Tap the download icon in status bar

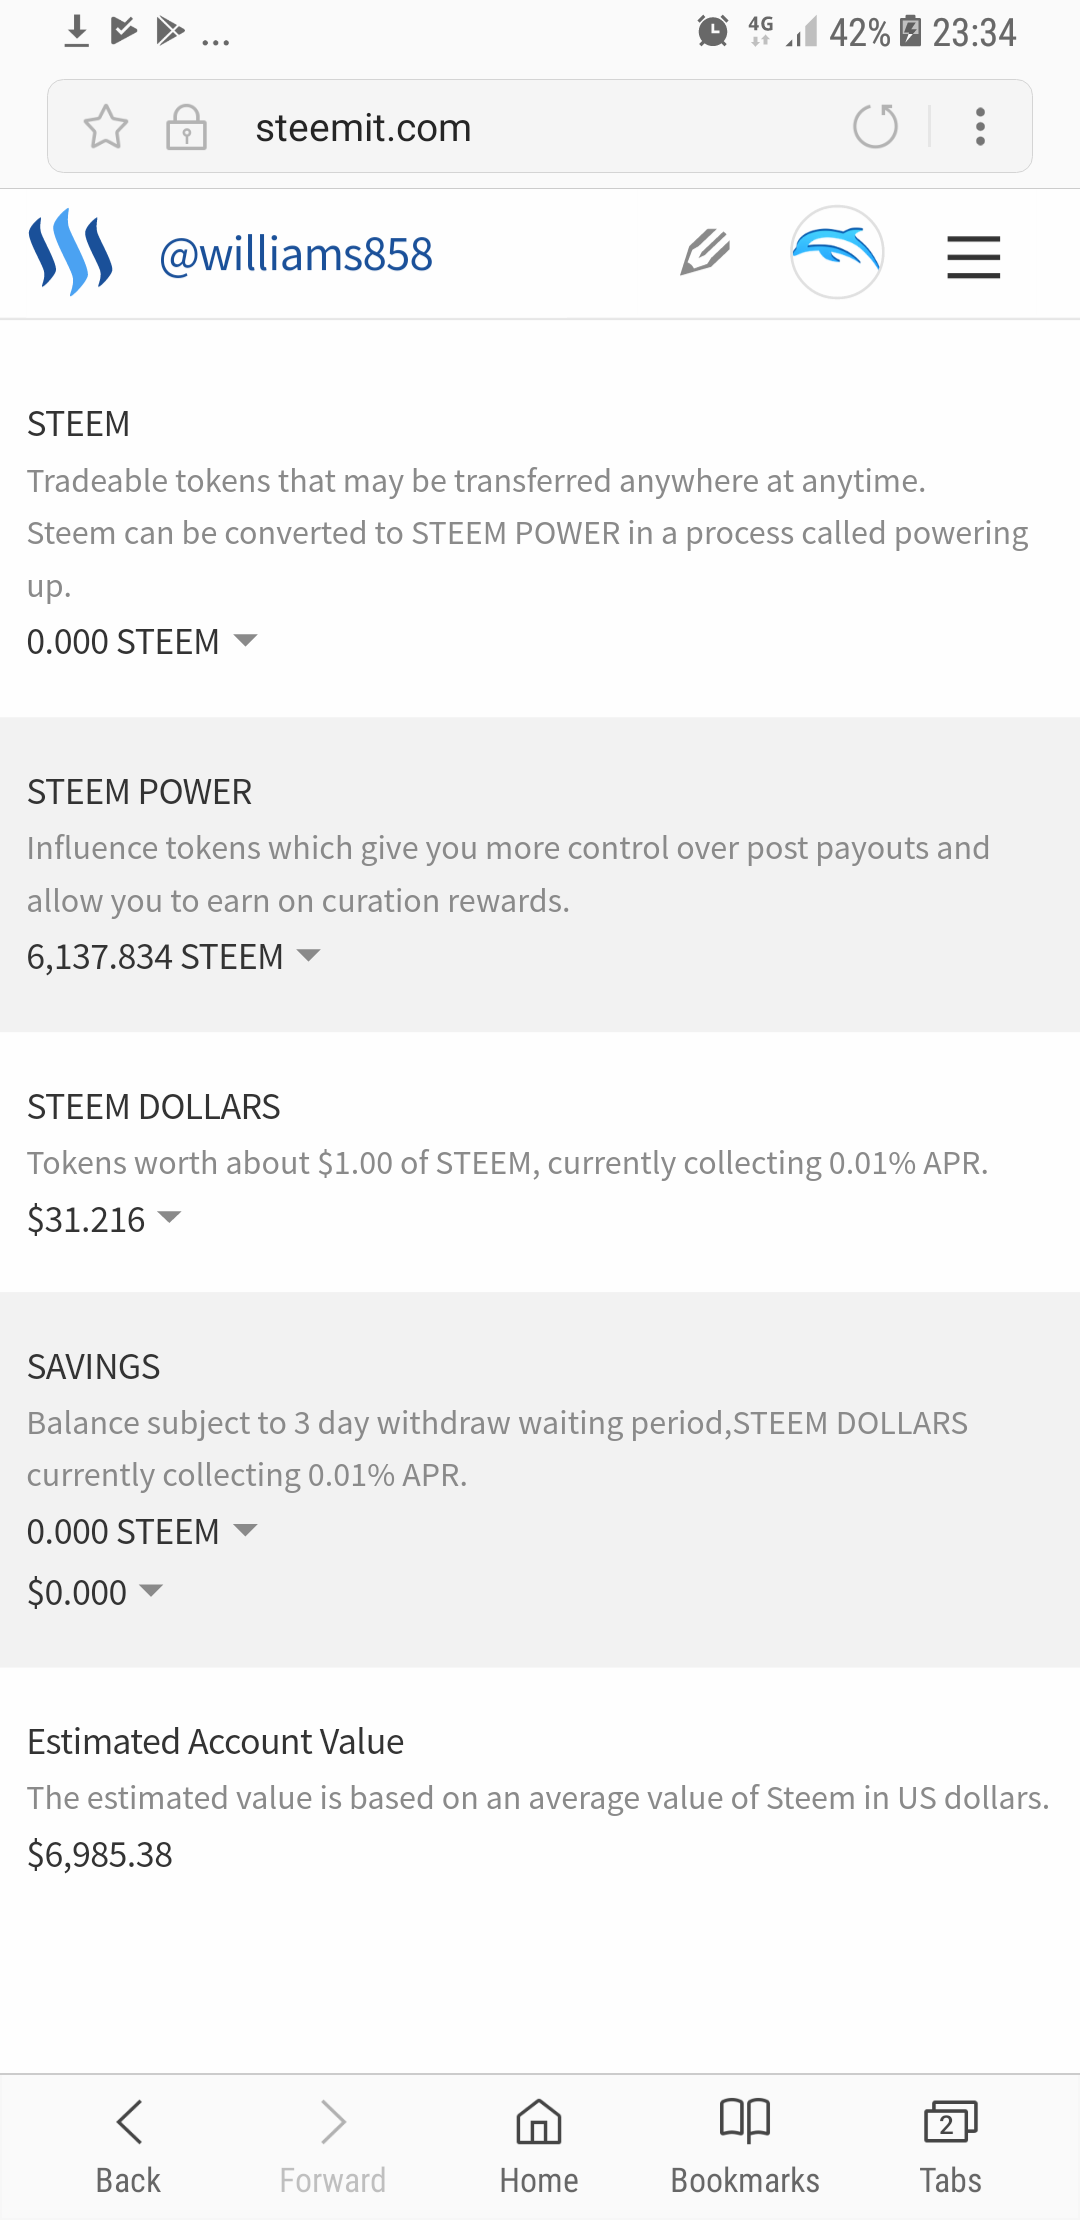pyautogui.click(x=76, y=32)
